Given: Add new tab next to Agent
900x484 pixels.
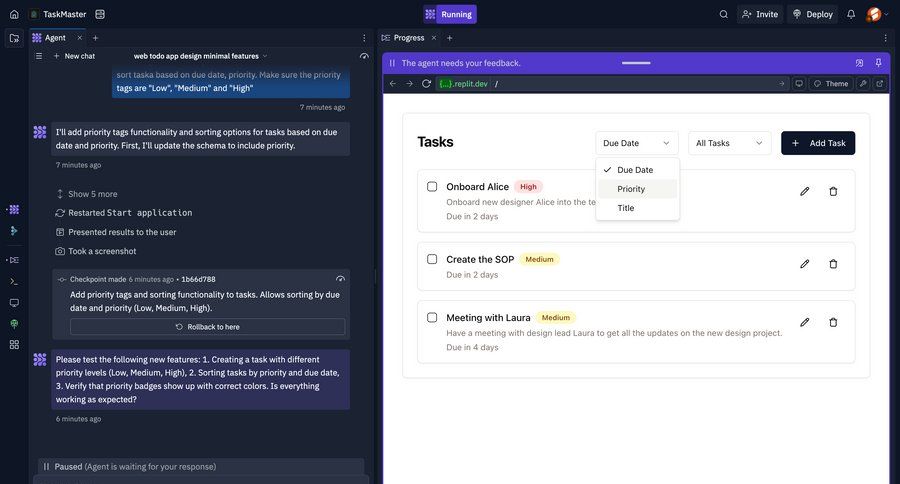Looking at the screenshot, I should pyautogui.click(x=95, y=38).
